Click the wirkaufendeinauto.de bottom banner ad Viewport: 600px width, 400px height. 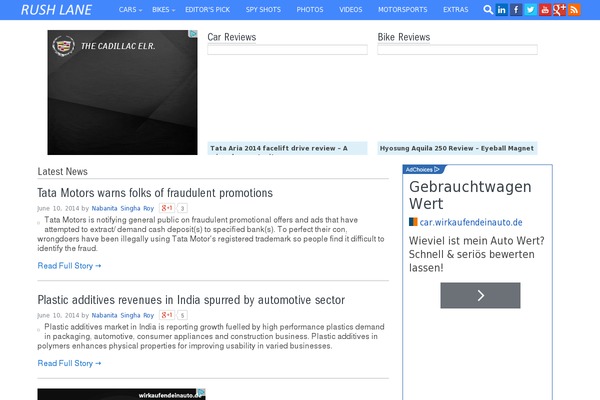(121, 394)
